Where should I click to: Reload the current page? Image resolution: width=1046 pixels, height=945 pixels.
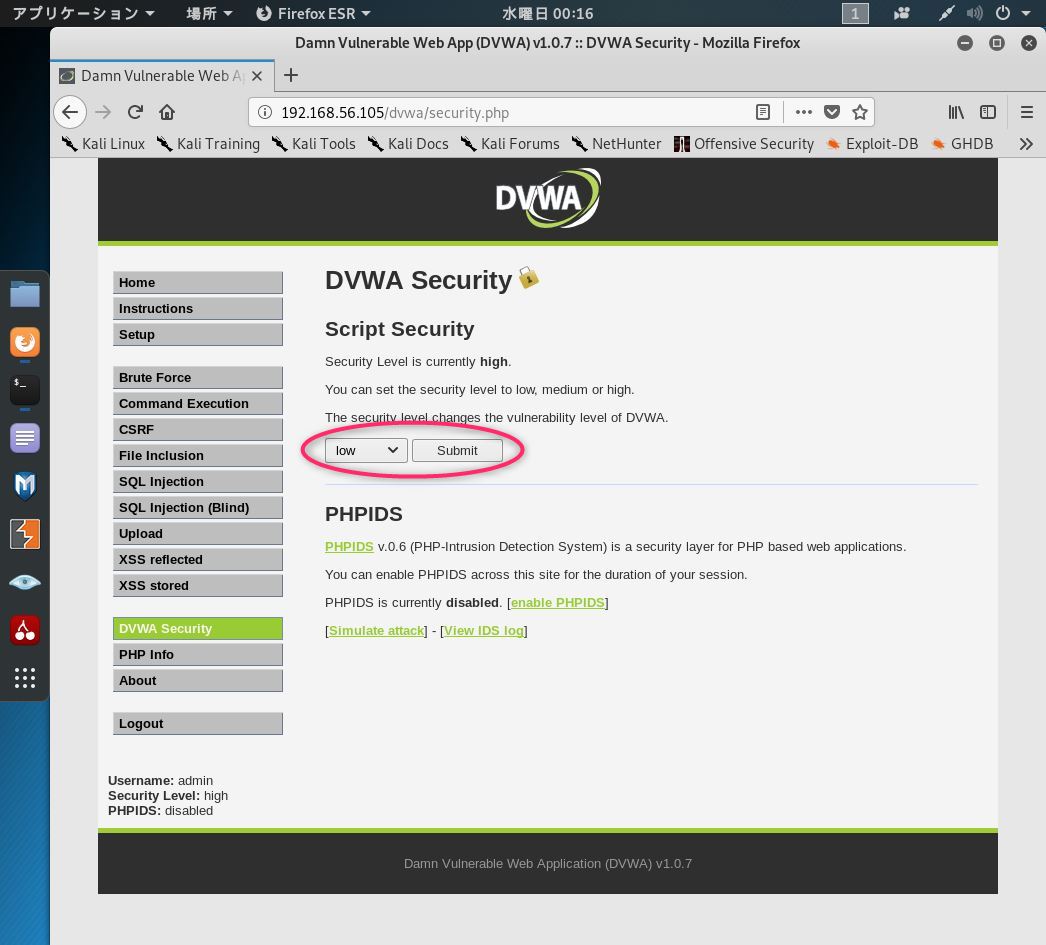(x=135, y=112)
